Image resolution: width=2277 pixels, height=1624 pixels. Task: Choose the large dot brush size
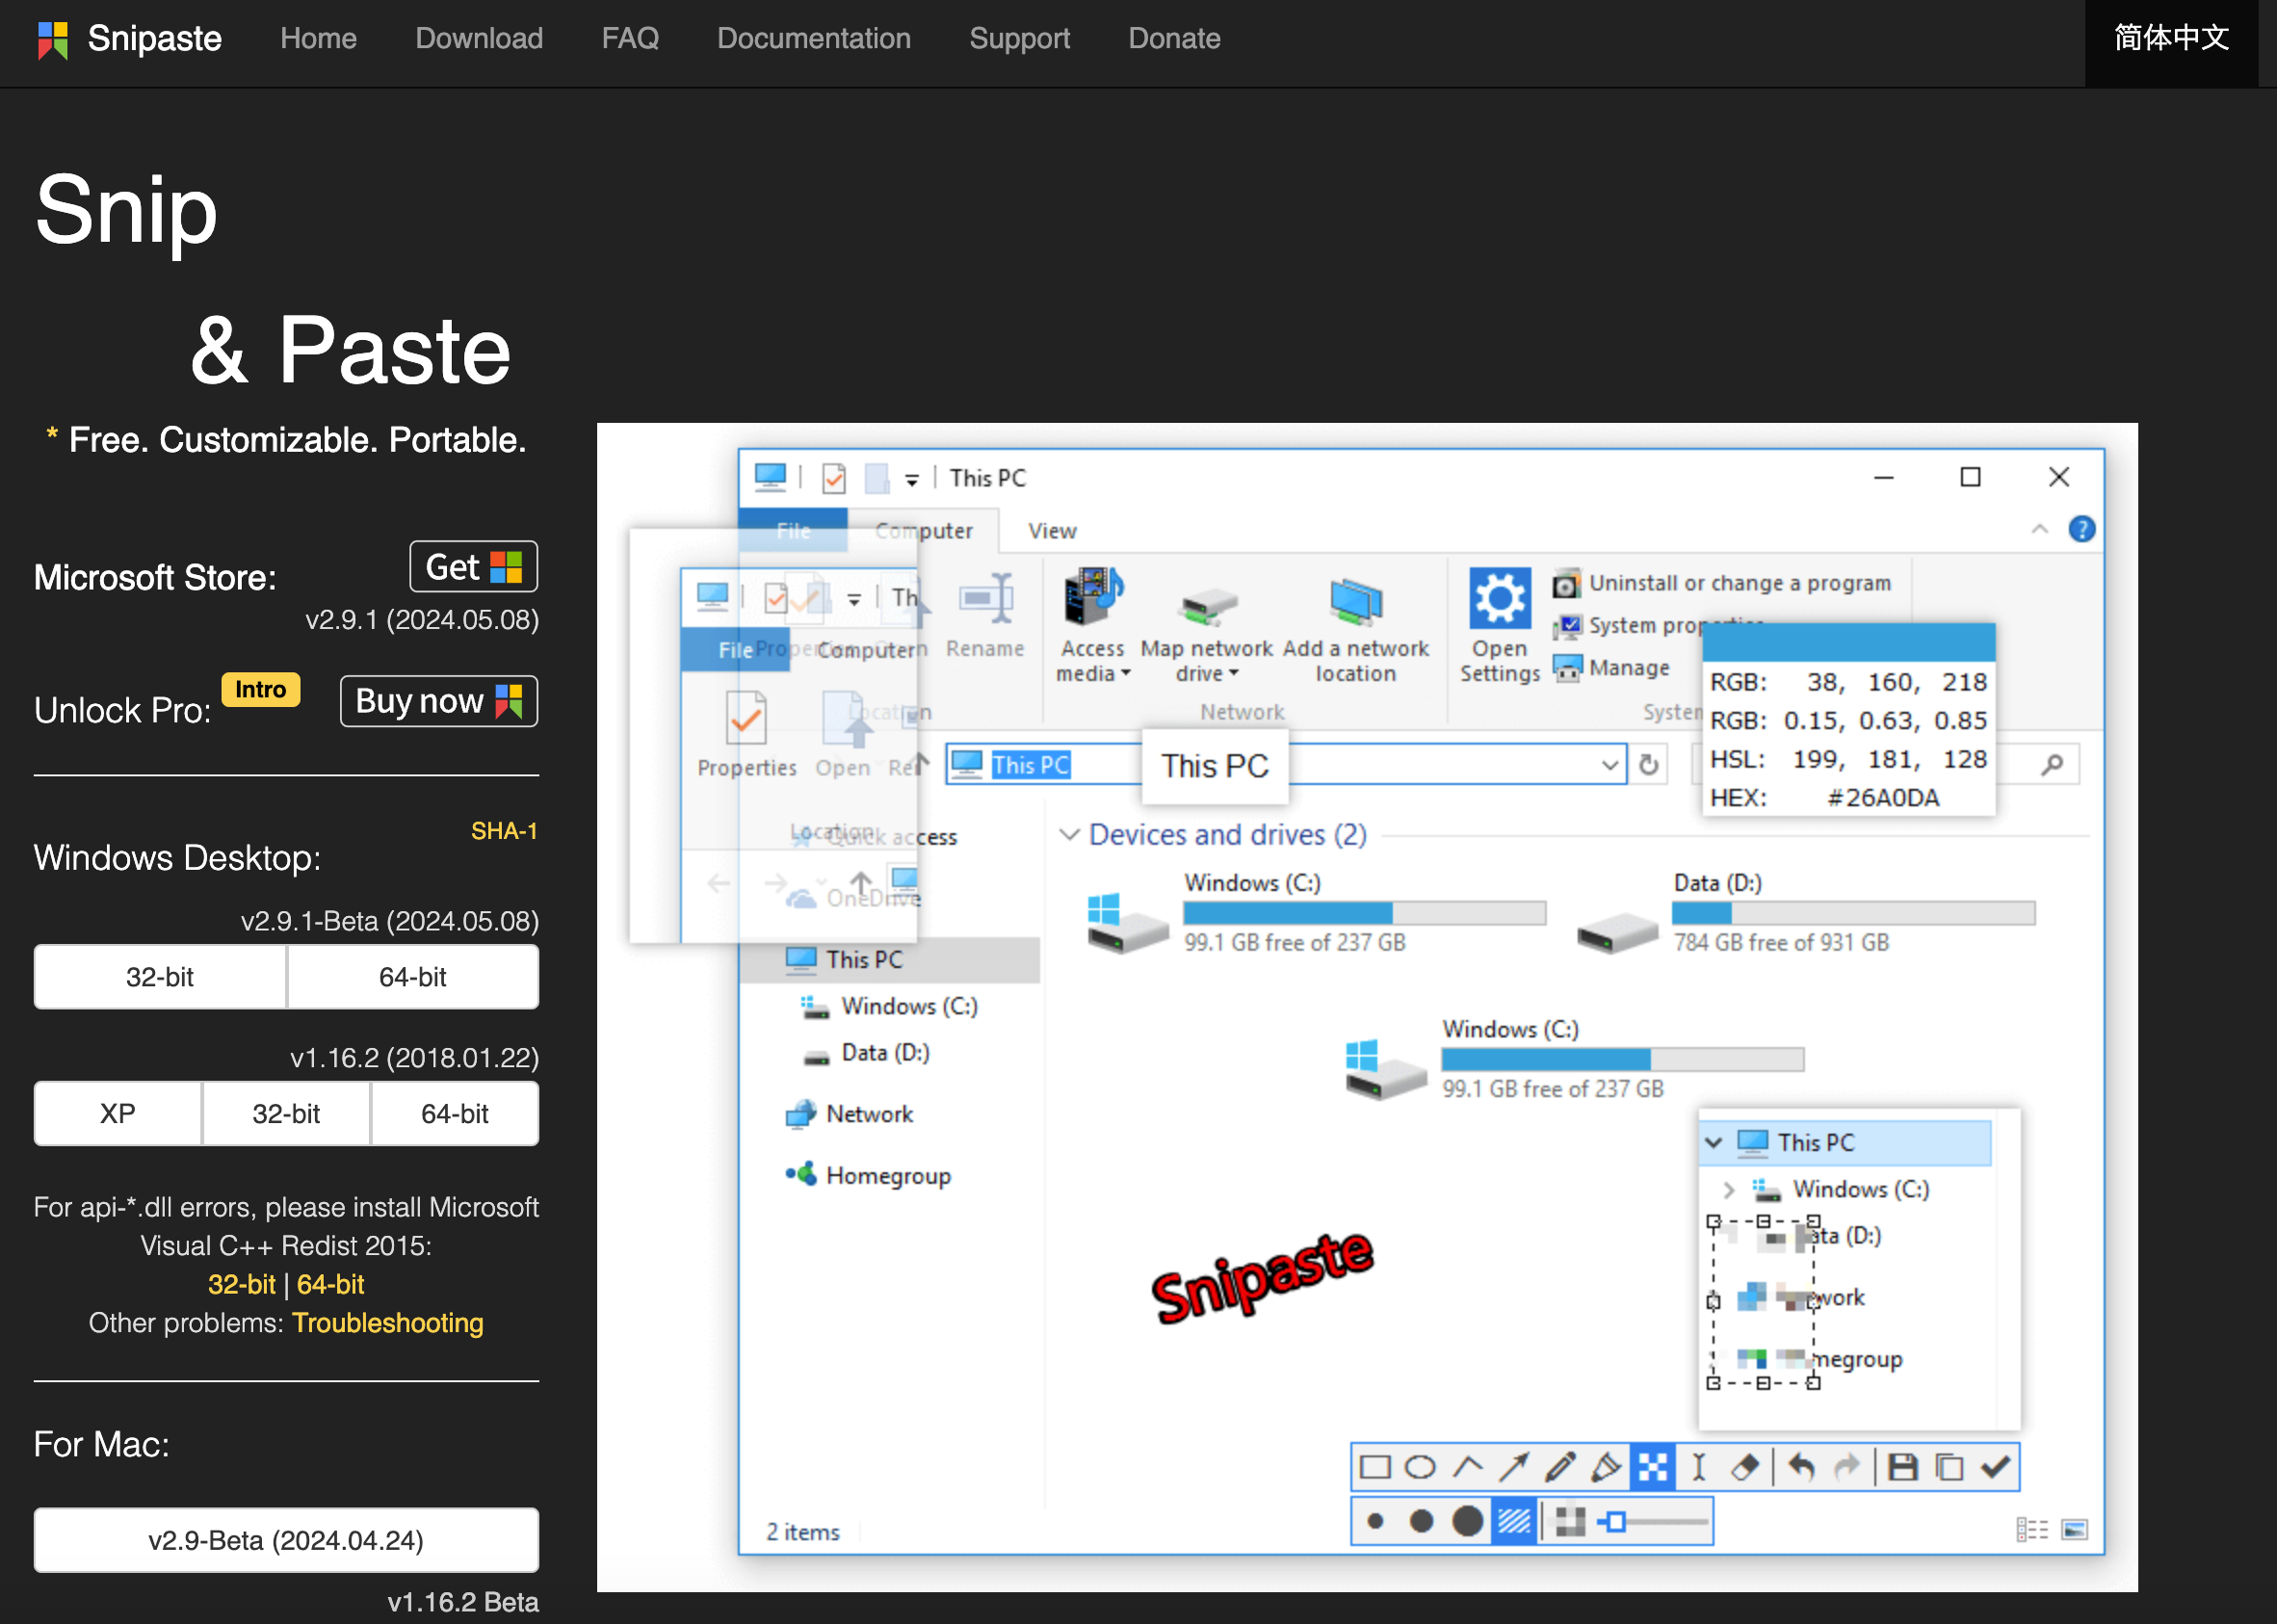1467,1521
